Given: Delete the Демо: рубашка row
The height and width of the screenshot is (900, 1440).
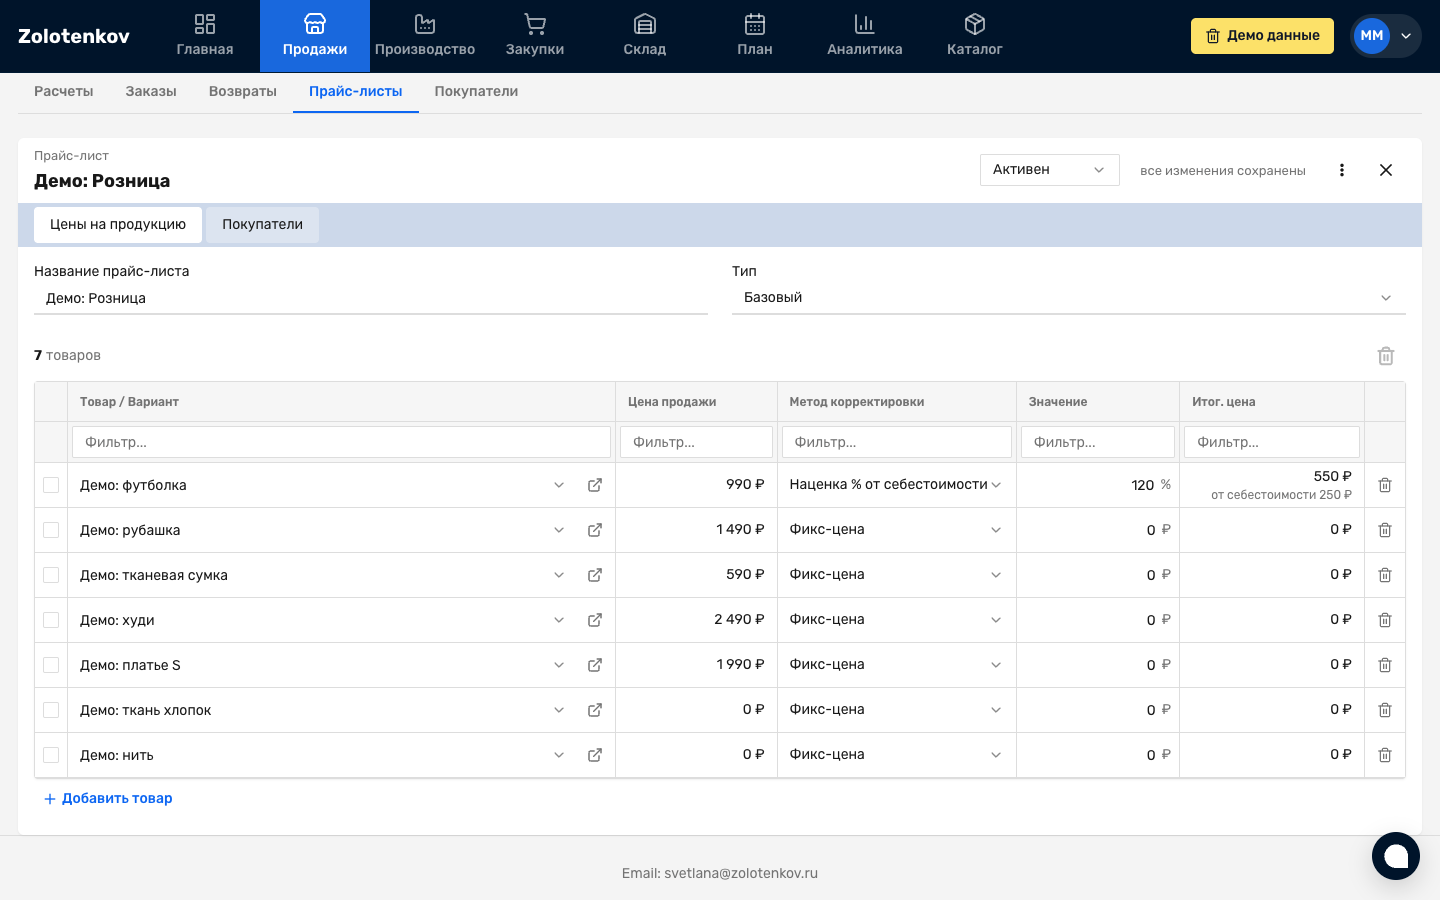Looking at the screenshot, I should coord(1385,530).
